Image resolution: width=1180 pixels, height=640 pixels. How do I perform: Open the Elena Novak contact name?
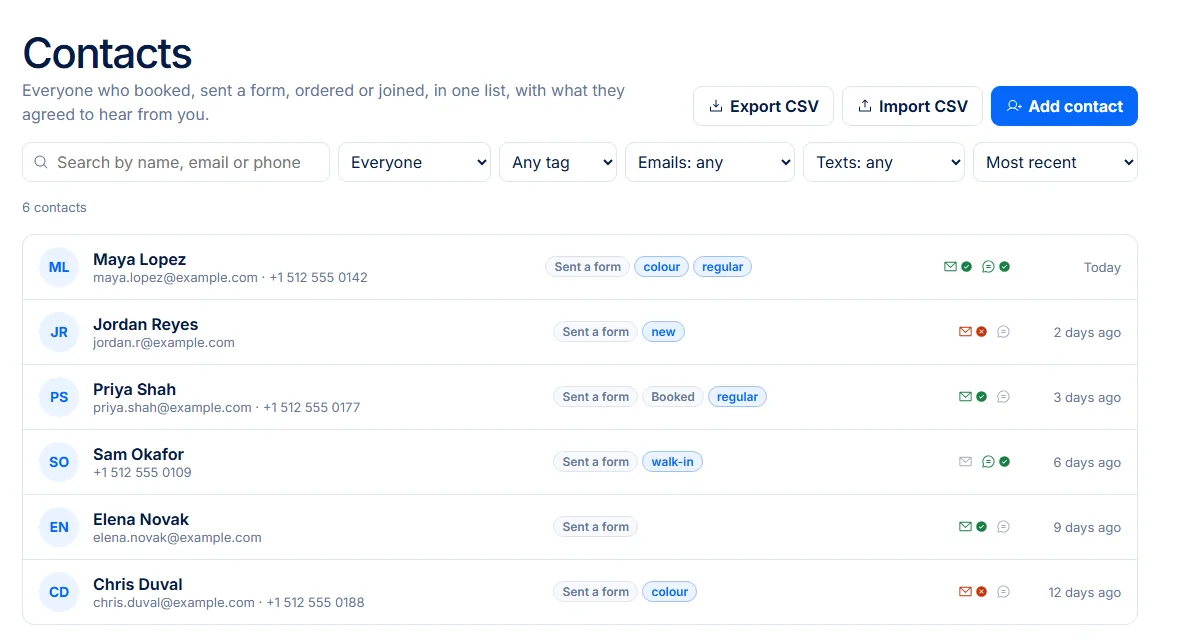click(141, 520)
